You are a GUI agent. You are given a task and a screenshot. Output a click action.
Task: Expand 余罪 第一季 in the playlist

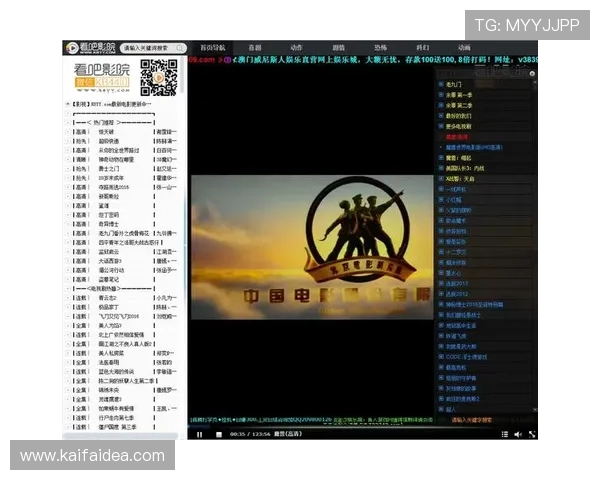tap(440, 95)
